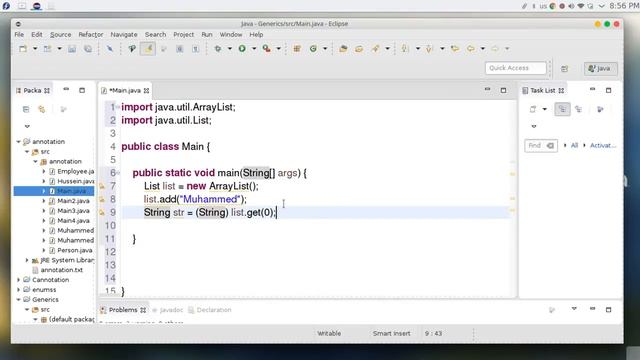Open the Navigate menu
640x360 pixels.
coord(124,35)
